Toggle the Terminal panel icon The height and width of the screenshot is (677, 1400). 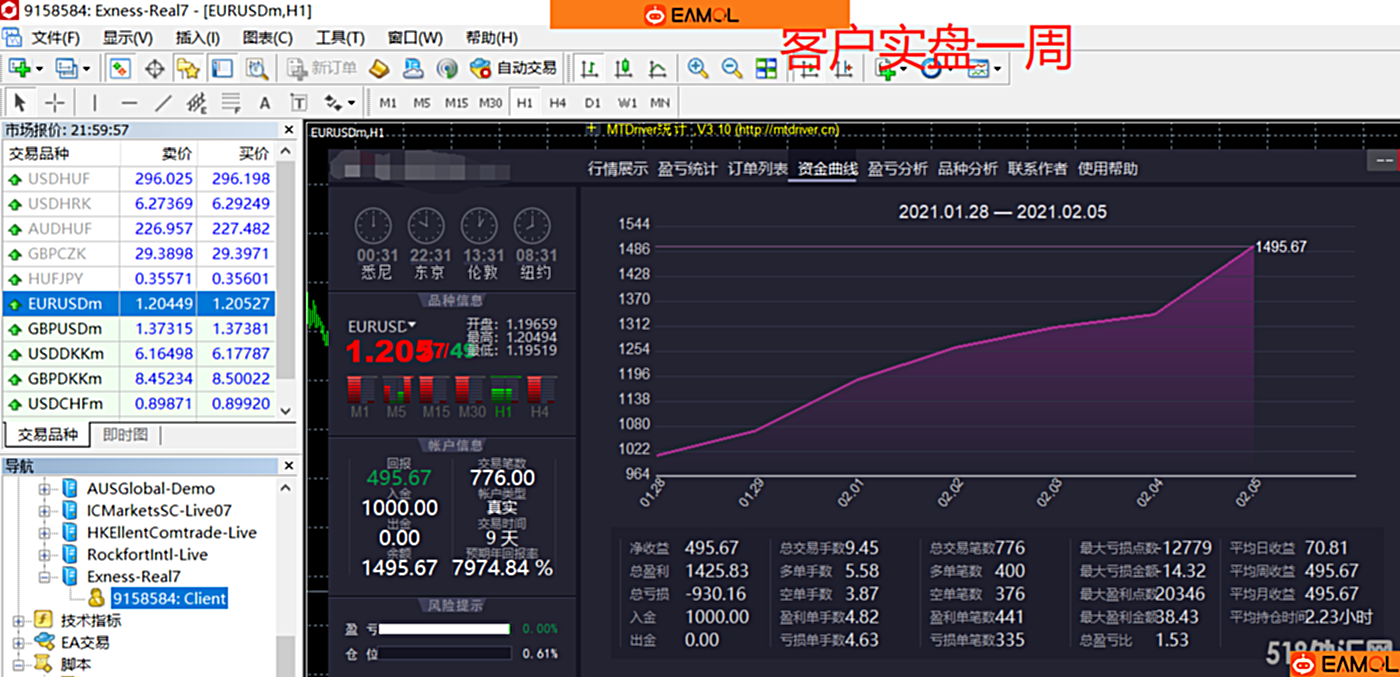pyautogui.click(x=222, y=68)
